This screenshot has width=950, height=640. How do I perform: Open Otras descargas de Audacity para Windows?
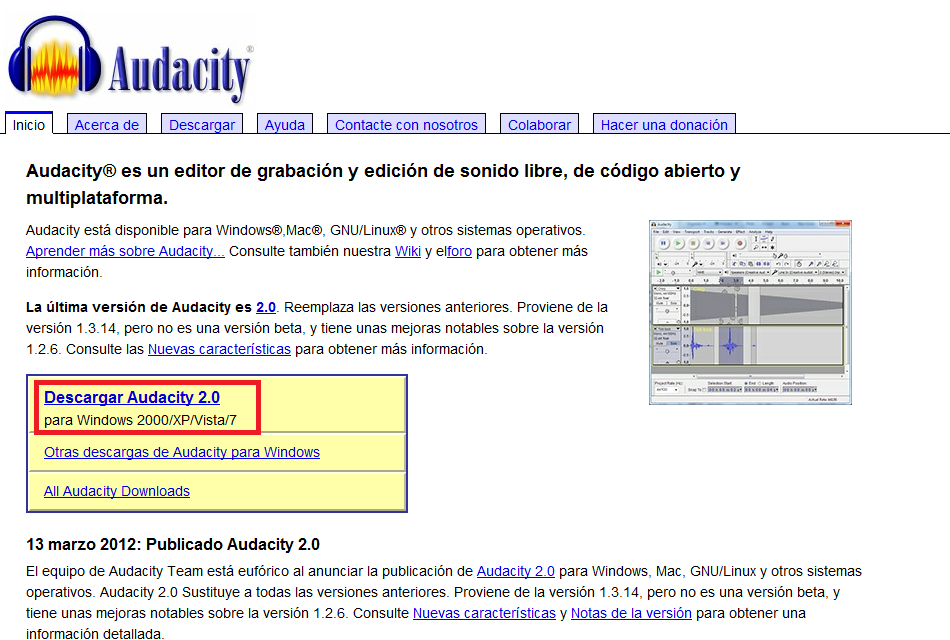point(182,452)
